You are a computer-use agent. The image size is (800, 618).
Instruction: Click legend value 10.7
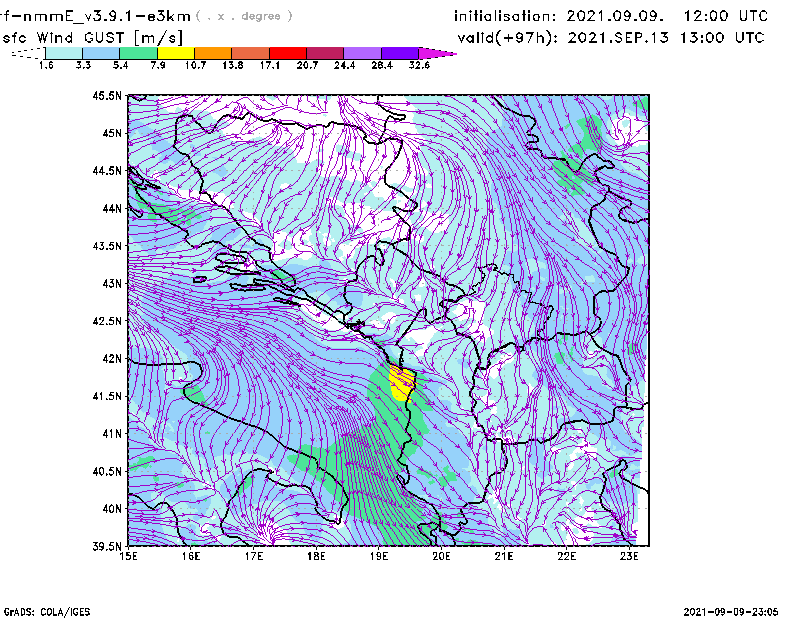tap(195, 65)
